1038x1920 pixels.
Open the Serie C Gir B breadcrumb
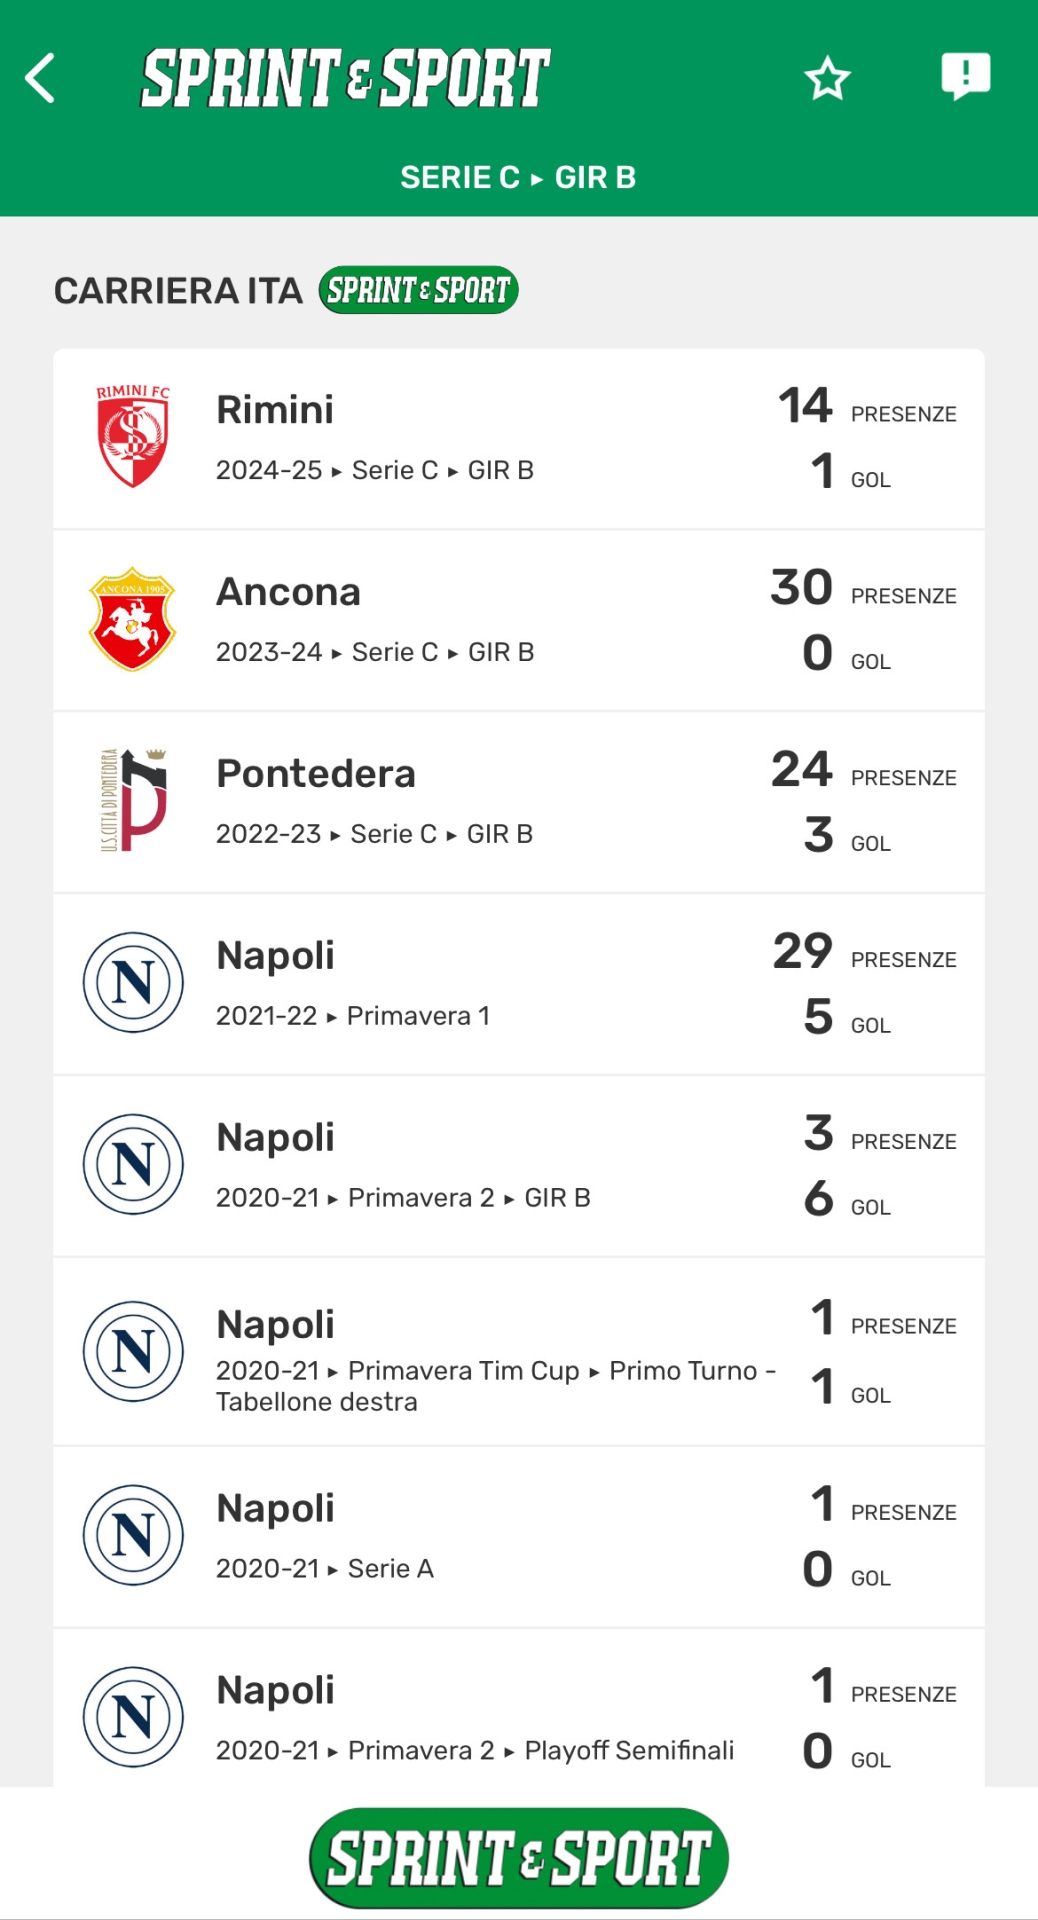tap(518, 177)
